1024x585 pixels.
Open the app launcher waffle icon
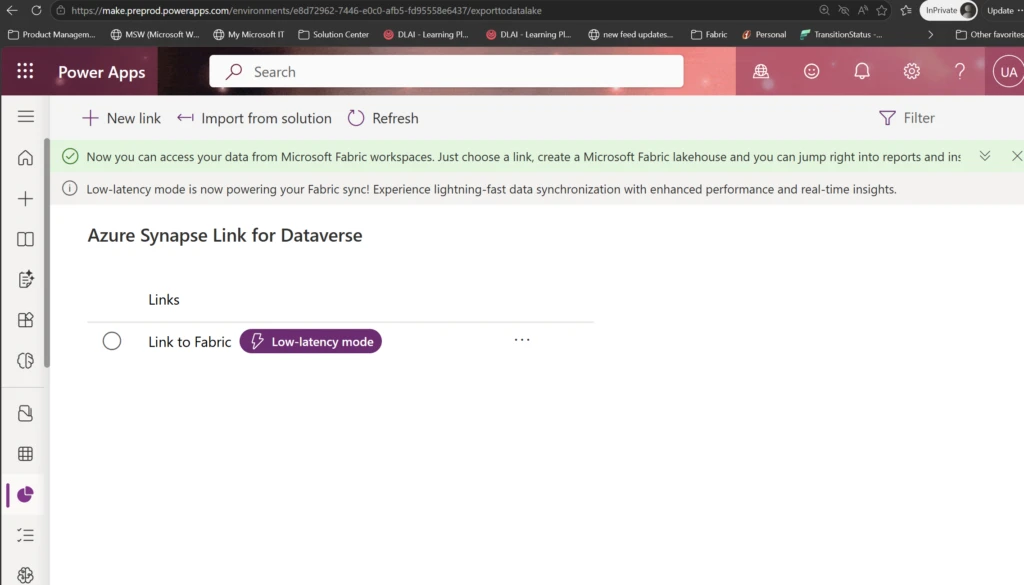pyautogui.click(x=25, y=71)
